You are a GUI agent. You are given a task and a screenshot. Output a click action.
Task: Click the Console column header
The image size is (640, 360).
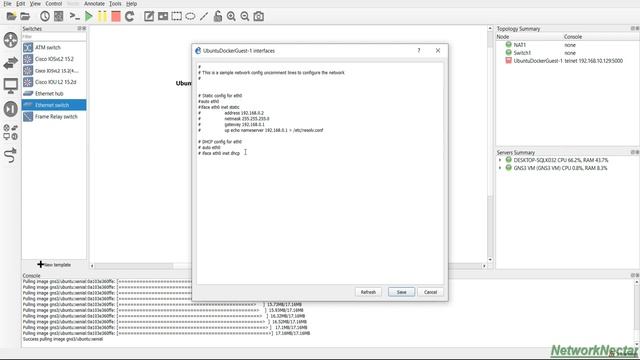tap(601, 37)
